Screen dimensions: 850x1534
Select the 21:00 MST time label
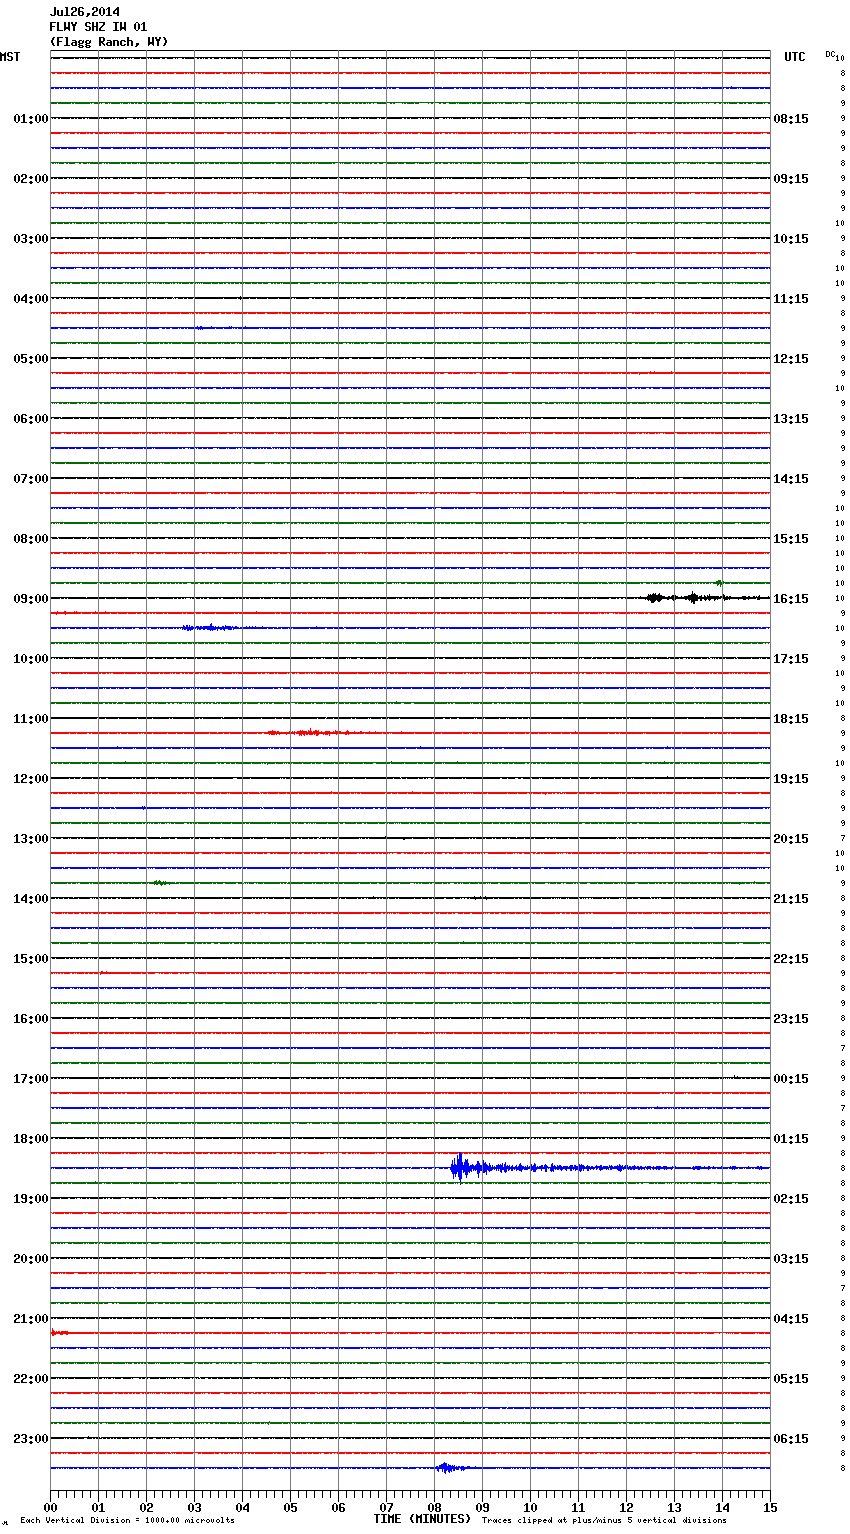31,1319
